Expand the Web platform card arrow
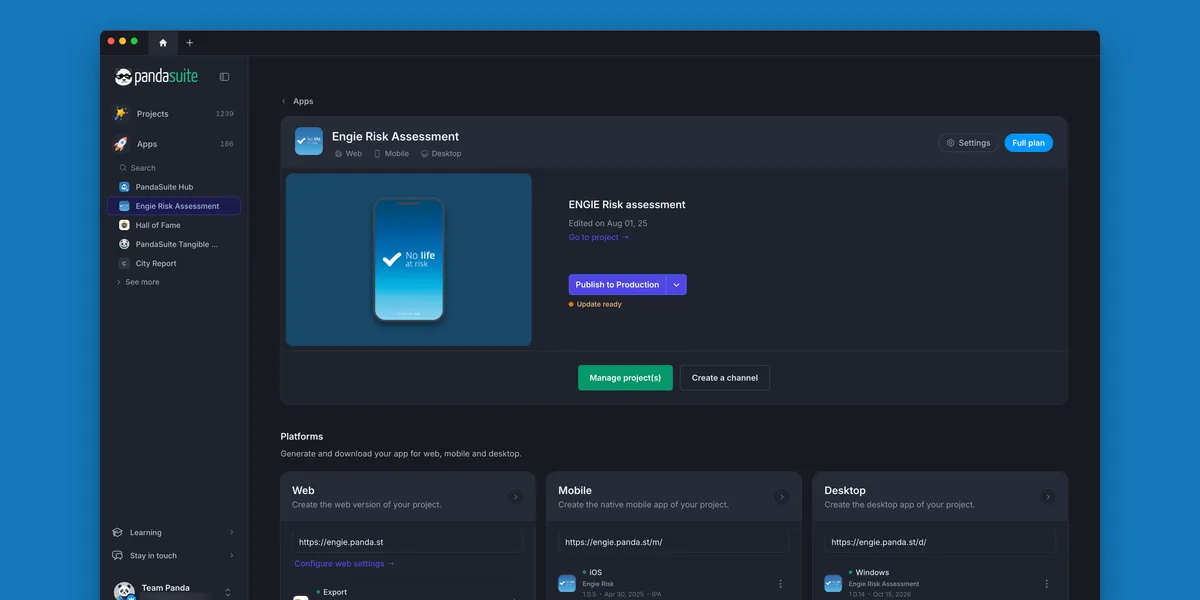This screenshot has width=1200, height=600. click(515, 497)
